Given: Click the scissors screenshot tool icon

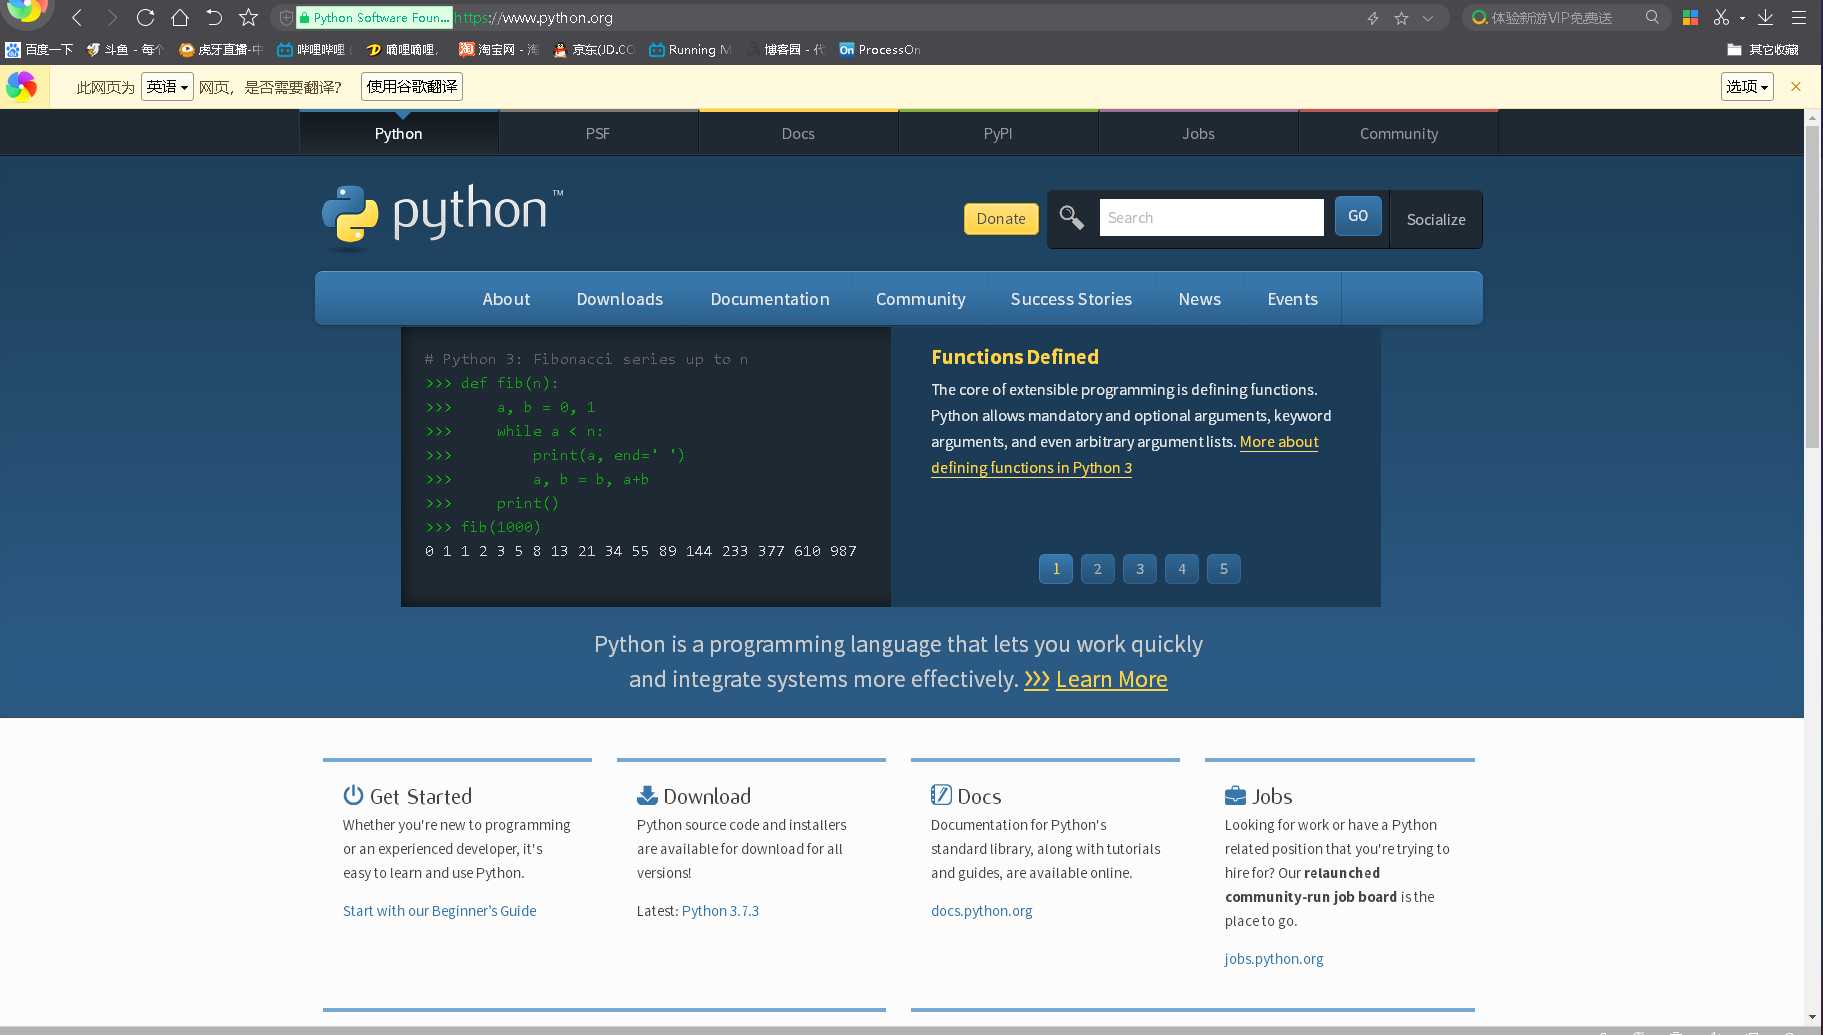Looking at the screenshot, I should [x=1721, y=17].
